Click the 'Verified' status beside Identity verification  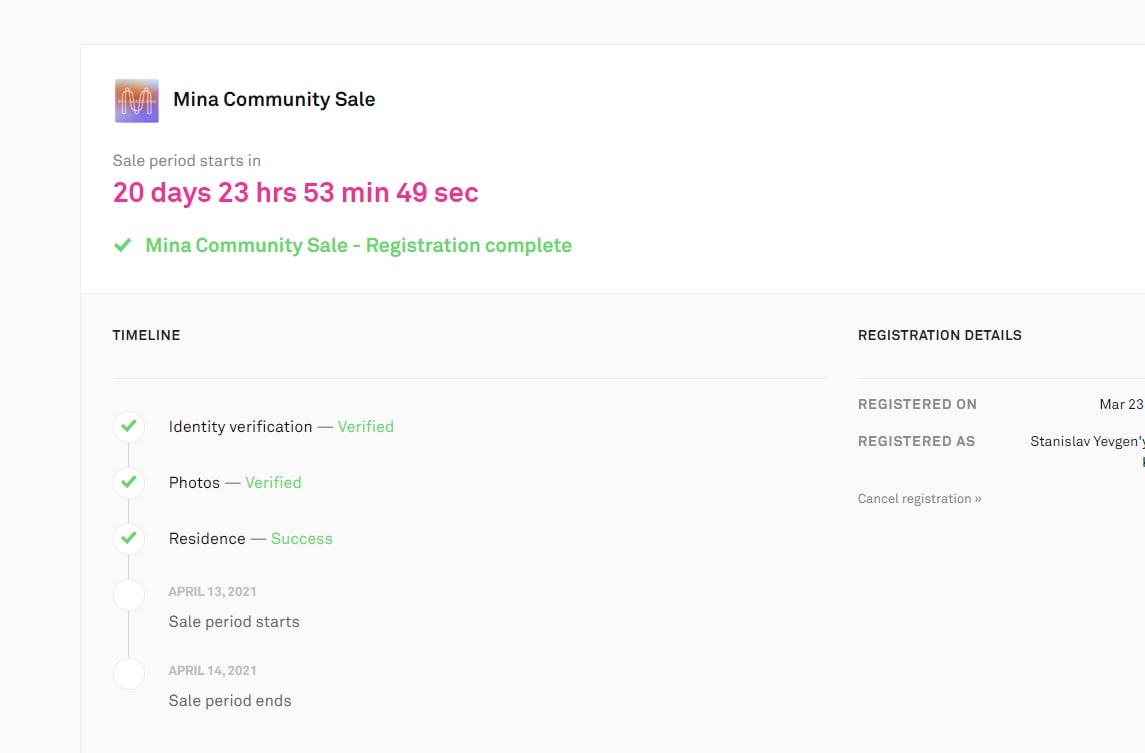tap(365, 427)
